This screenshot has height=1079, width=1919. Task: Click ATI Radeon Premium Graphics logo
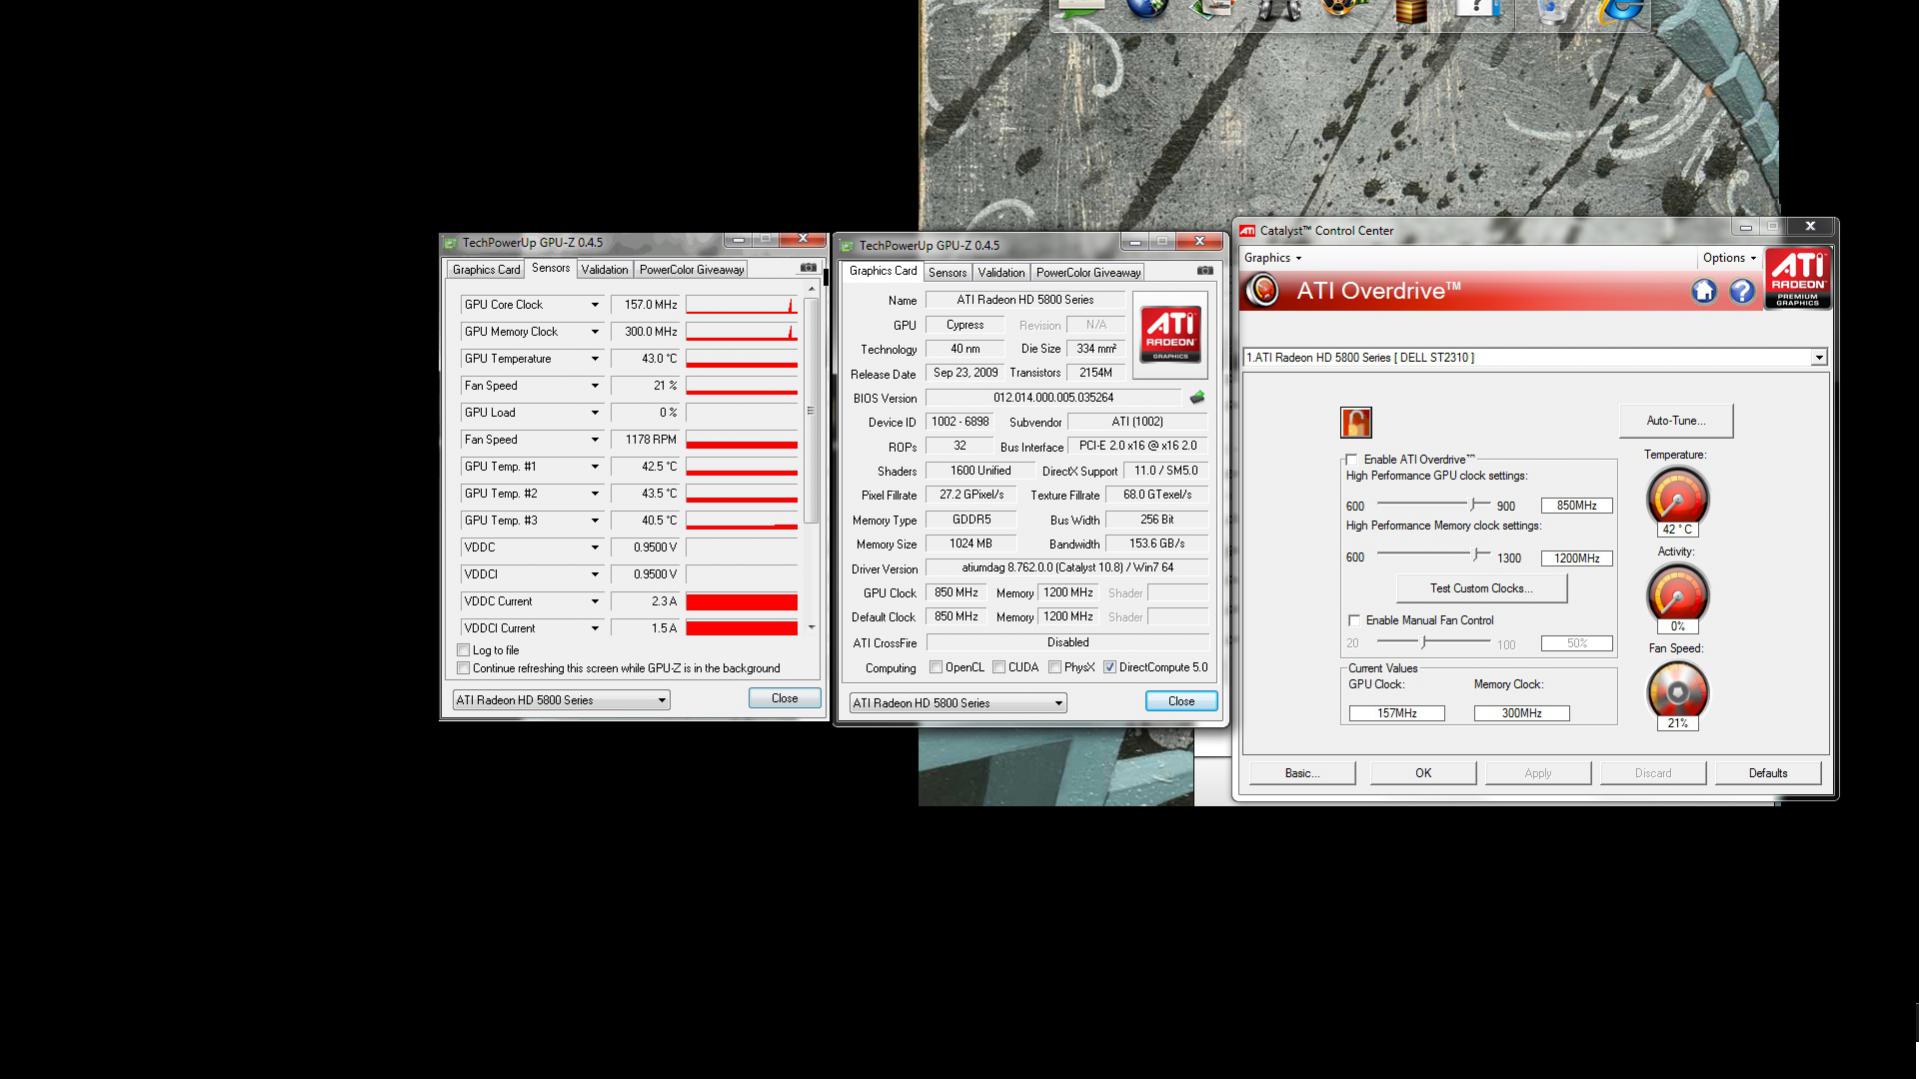coord(1798,279)
